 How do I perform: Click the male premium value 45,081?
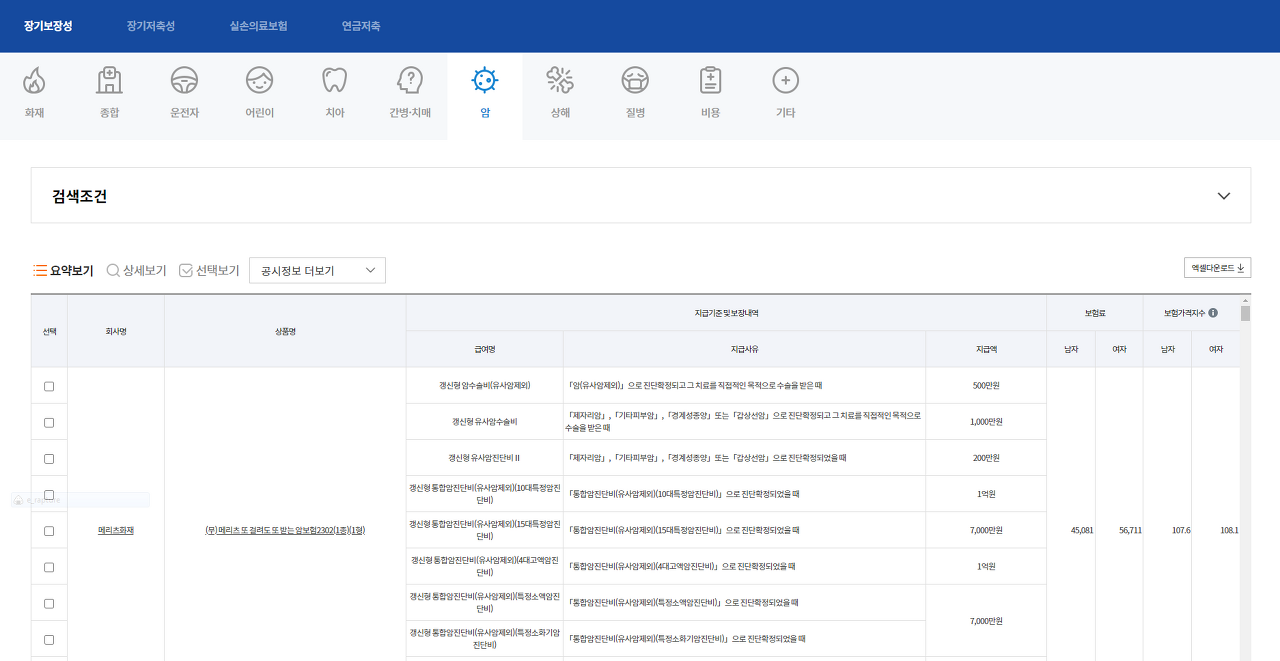pos(1081,530)
